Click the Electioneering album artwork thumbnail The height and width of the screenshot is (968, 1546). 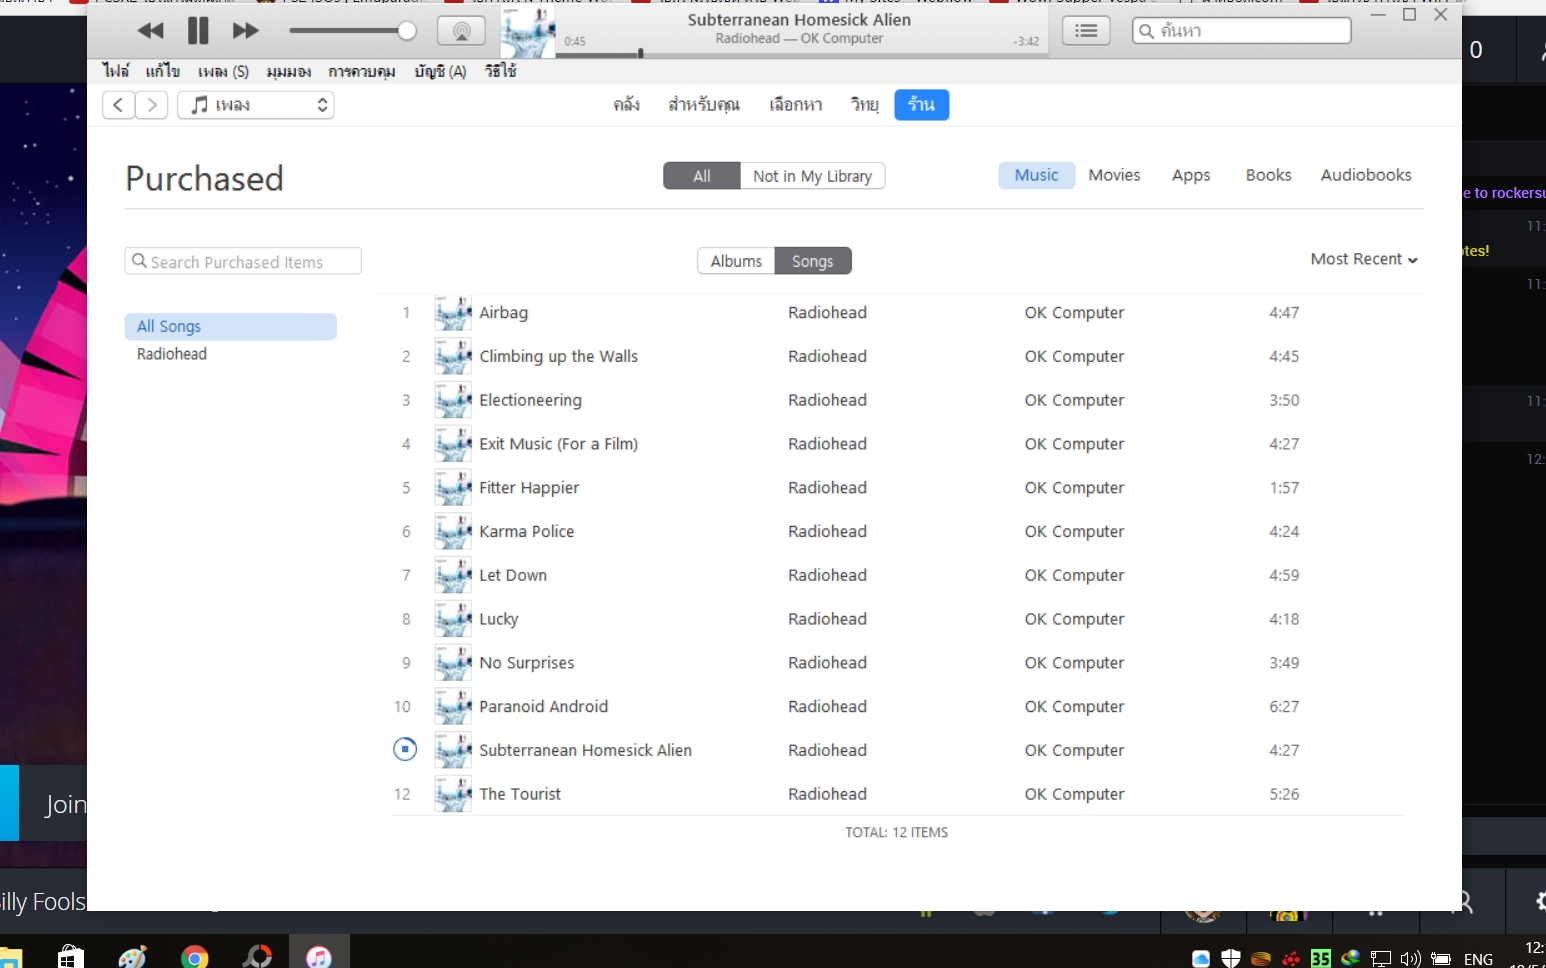click(x=453, y=400)
